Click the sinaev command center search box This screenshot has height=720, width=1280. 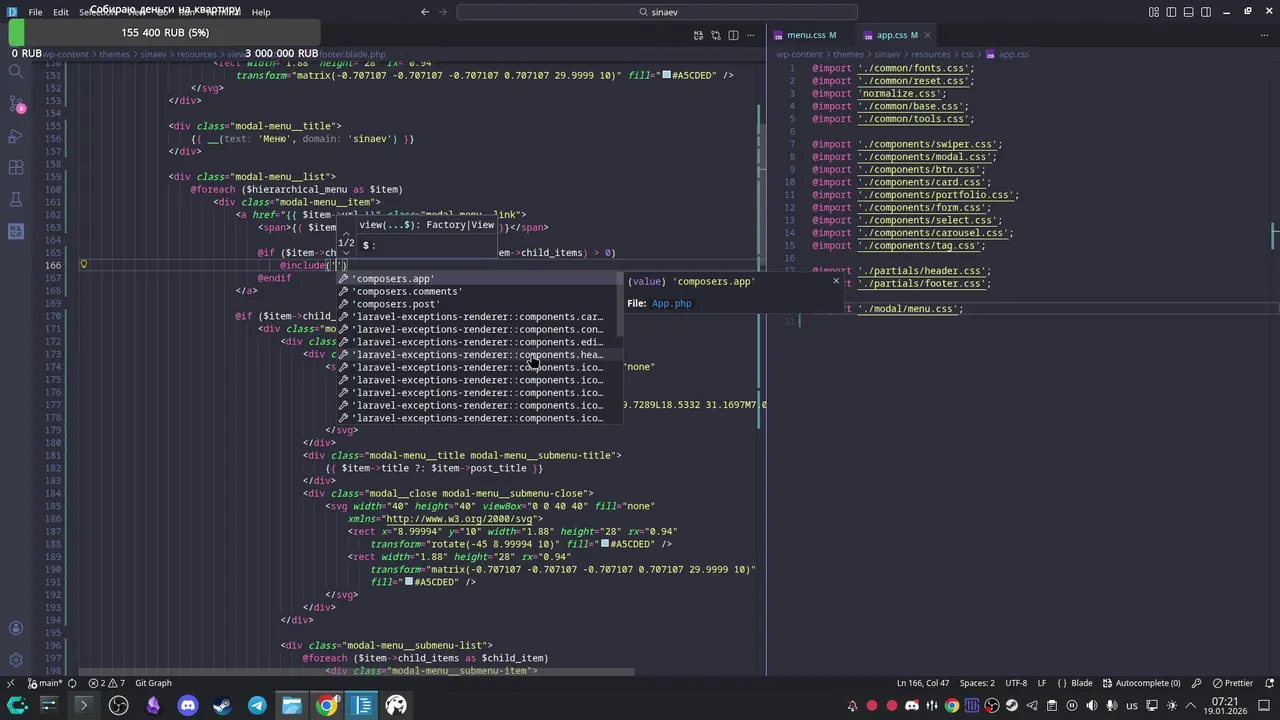657,12
